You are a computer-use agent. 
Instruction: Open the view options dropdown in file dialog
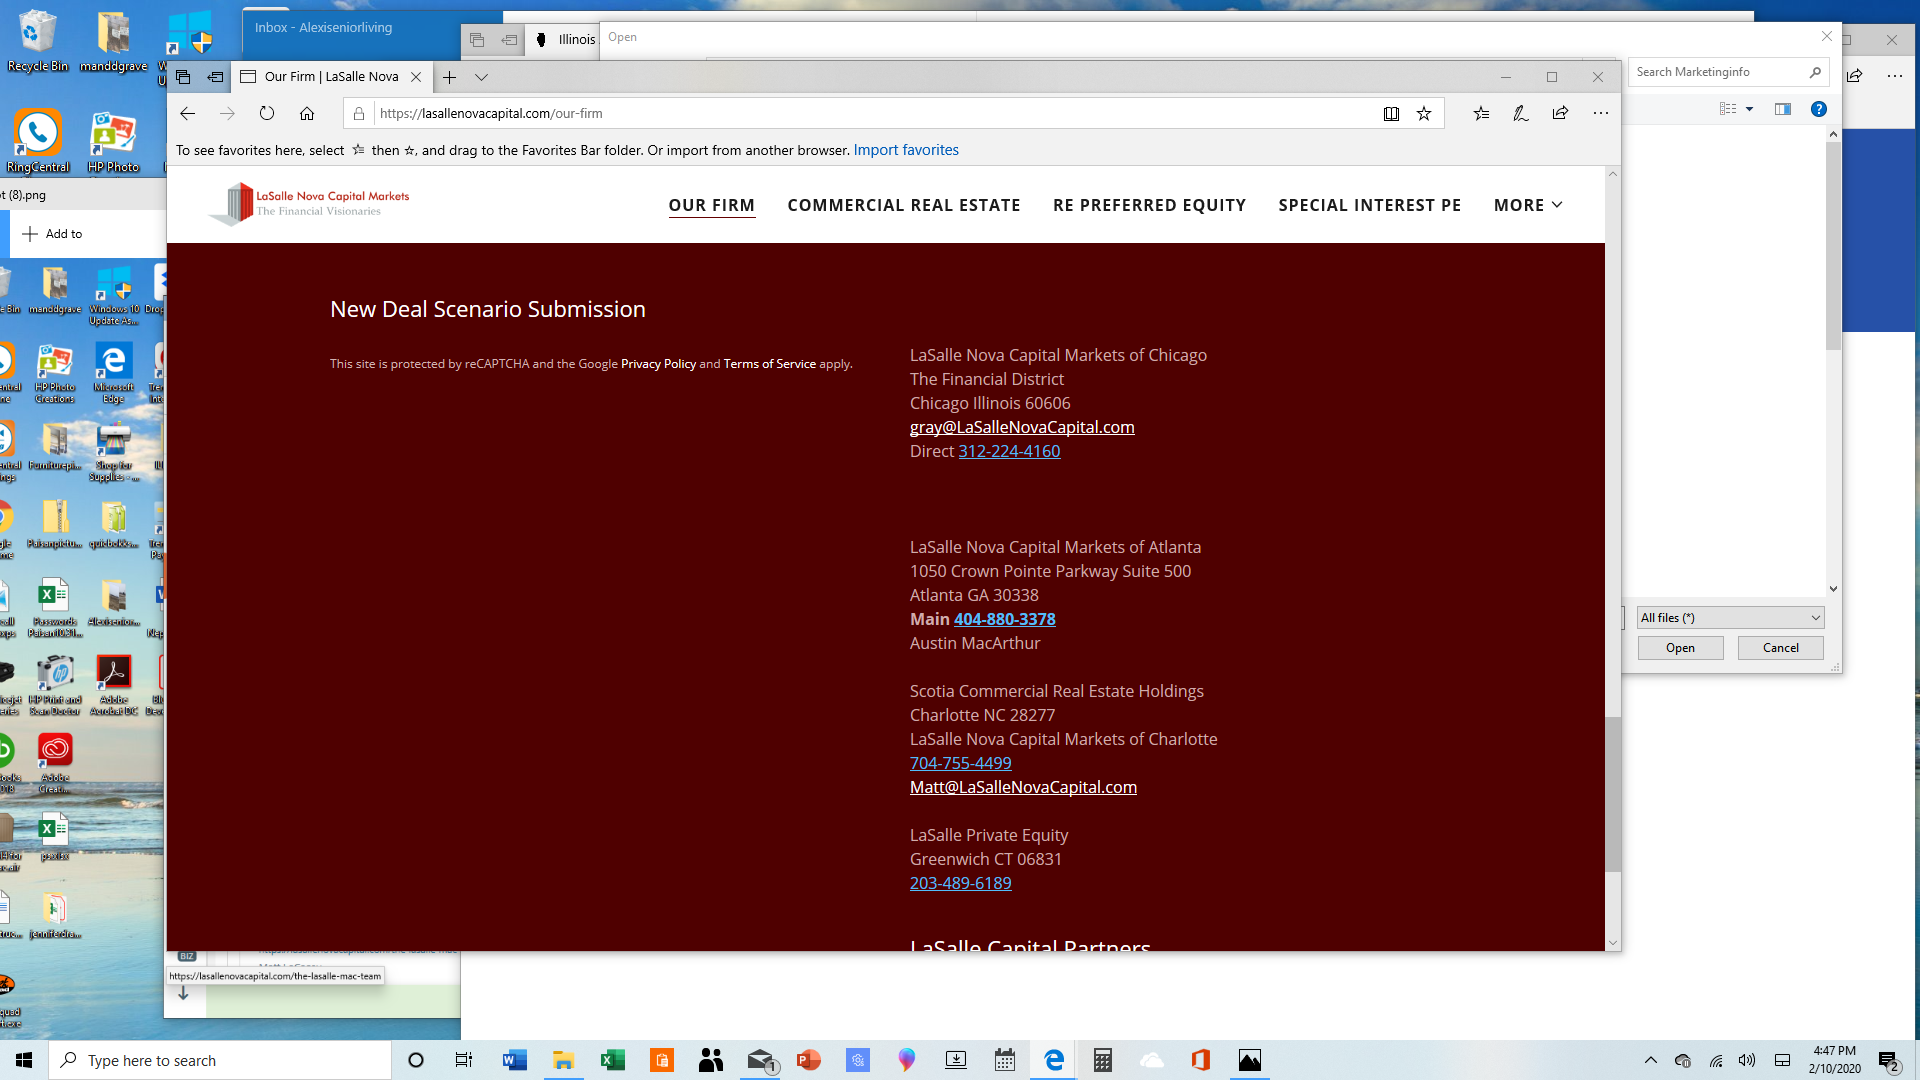click(x=1750, y=109)
